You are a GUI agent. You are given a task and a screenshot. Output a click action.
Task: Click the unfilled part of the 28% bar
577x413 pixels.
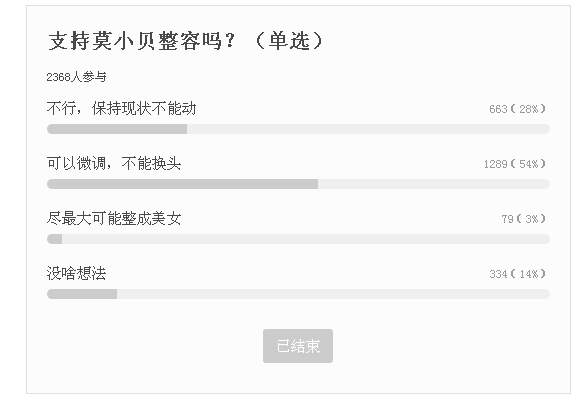coord(368,129)
